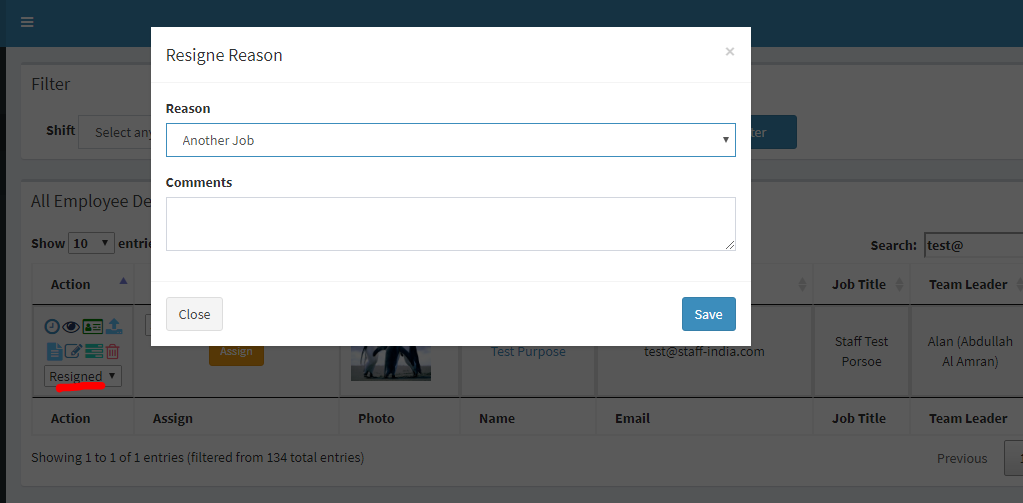Click the red trash delete icon

pyautogui.click(x=113, y=351)
